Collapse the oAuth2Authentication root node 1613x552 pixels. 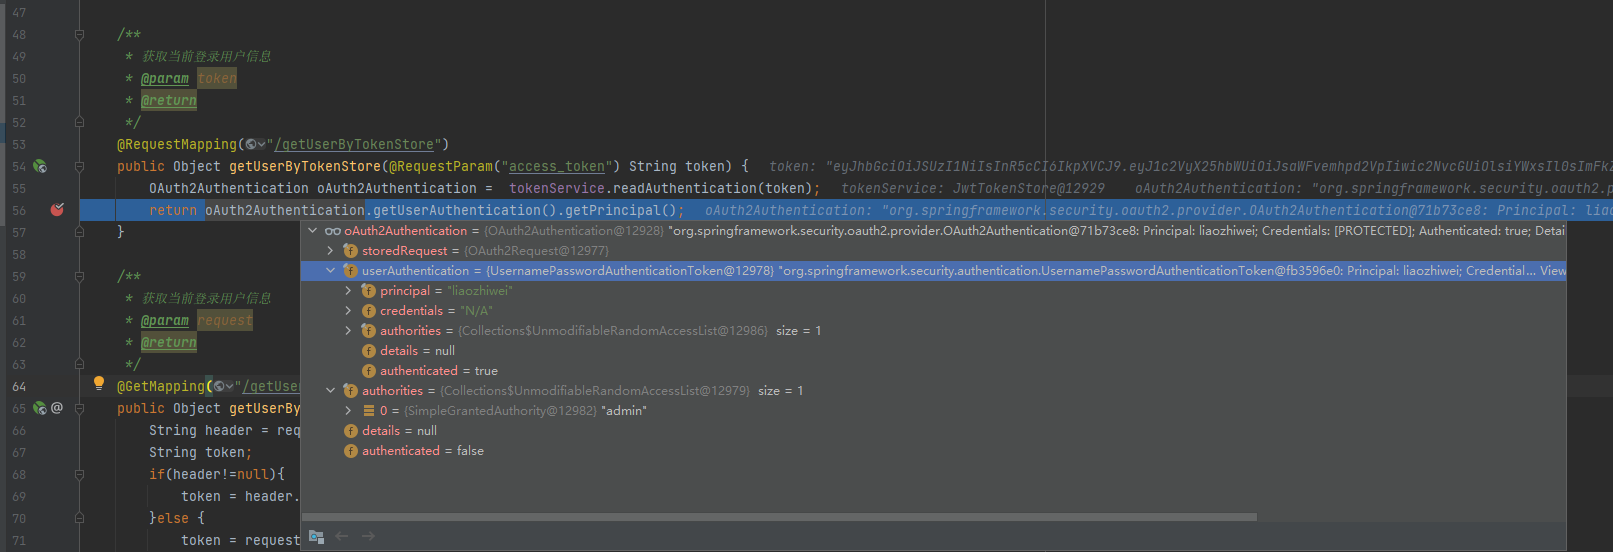tap(313, 231)
